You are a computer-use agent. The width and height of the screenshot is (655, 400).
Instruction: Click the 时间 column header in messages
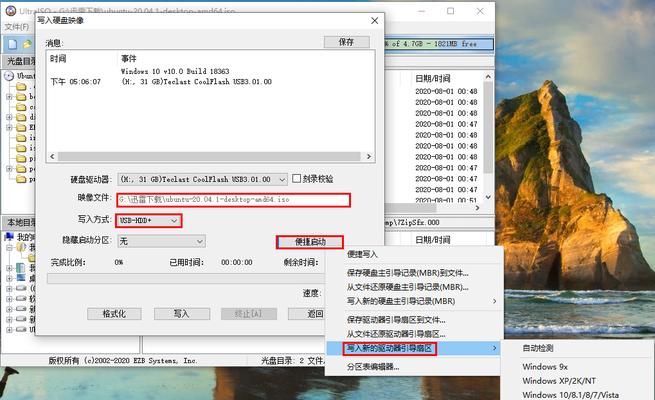(58, 58)
